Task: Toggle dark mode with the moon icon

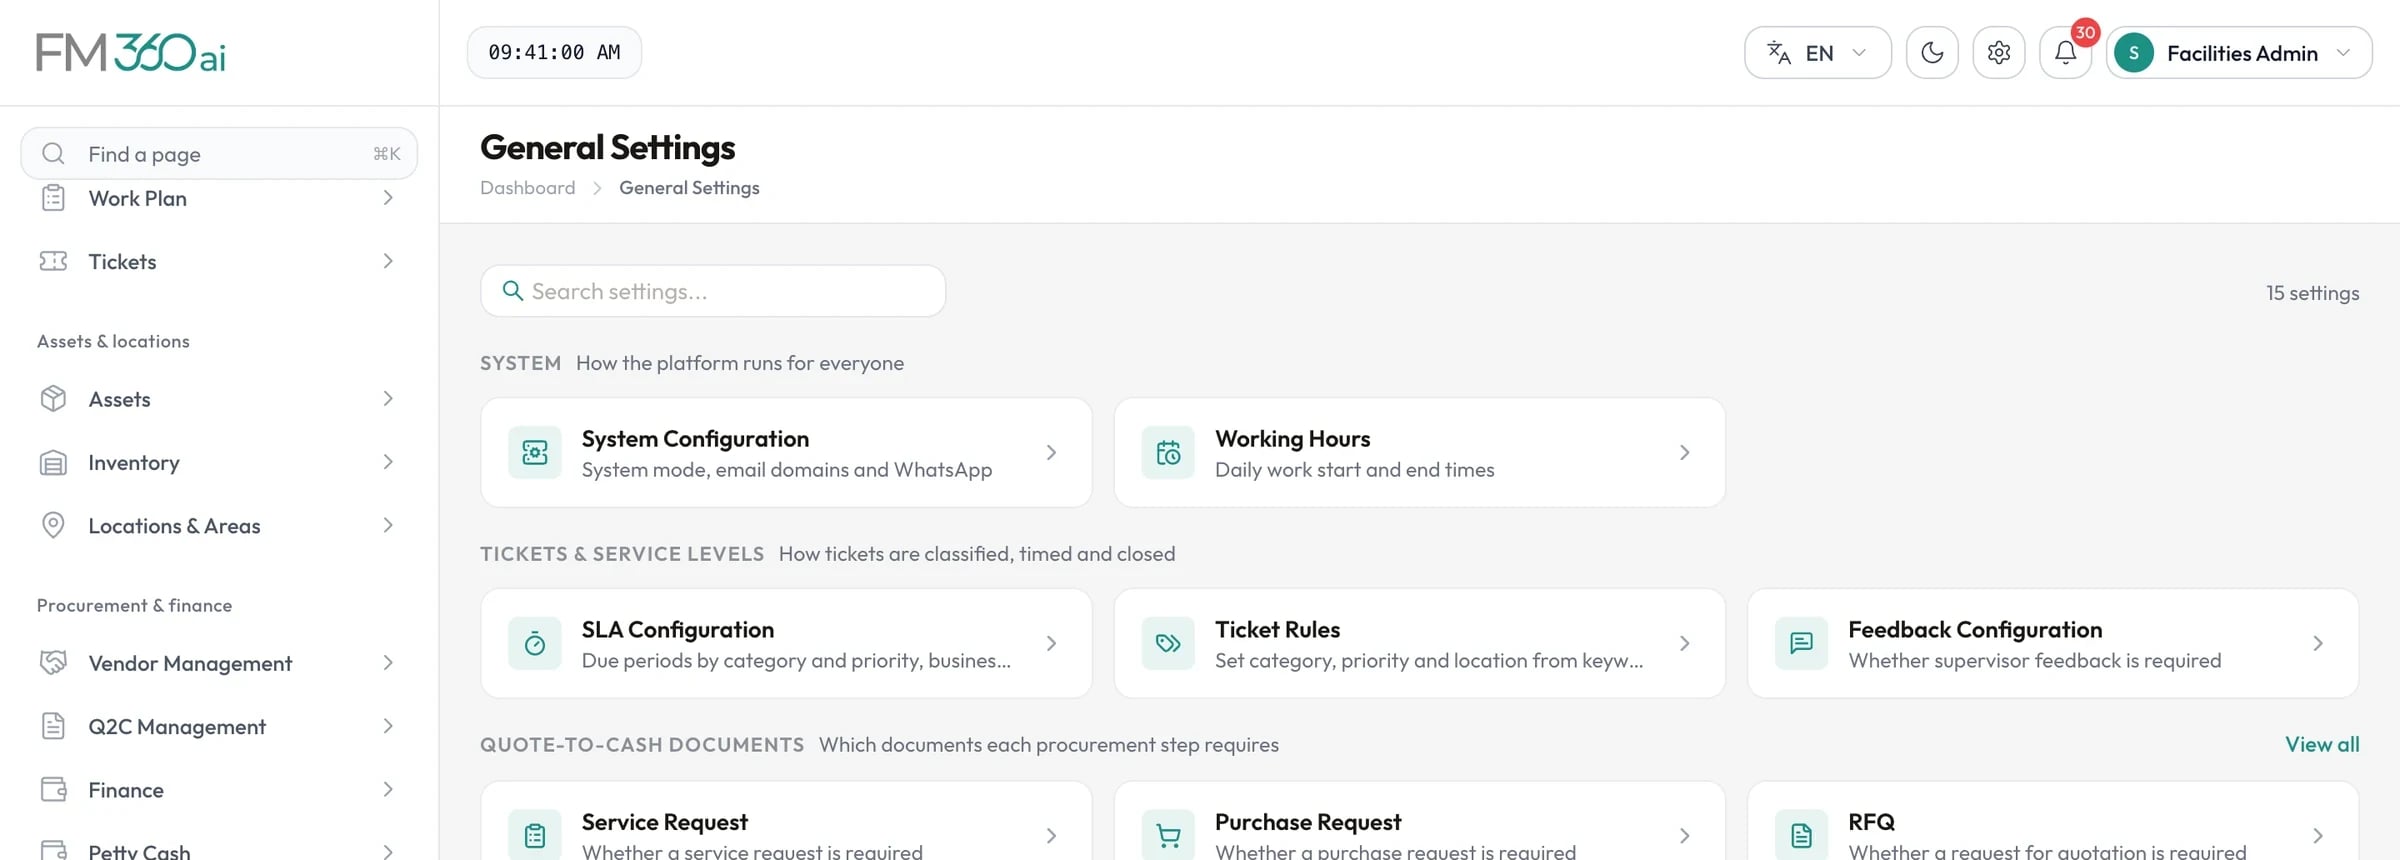Action: (1932, 53)
